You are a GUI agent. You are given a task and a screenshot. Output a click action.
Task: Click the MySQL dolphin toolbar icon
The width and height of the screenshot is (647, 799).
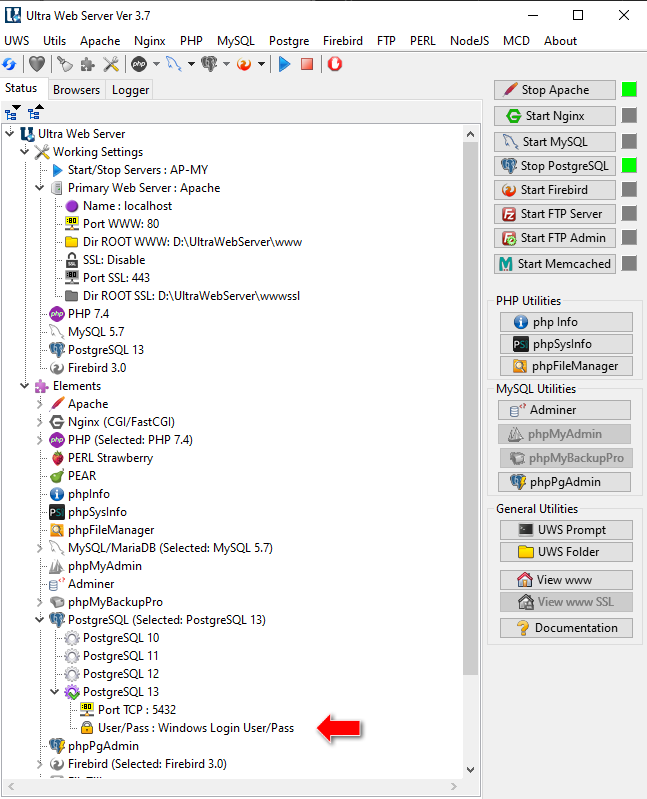click(174, 64)
